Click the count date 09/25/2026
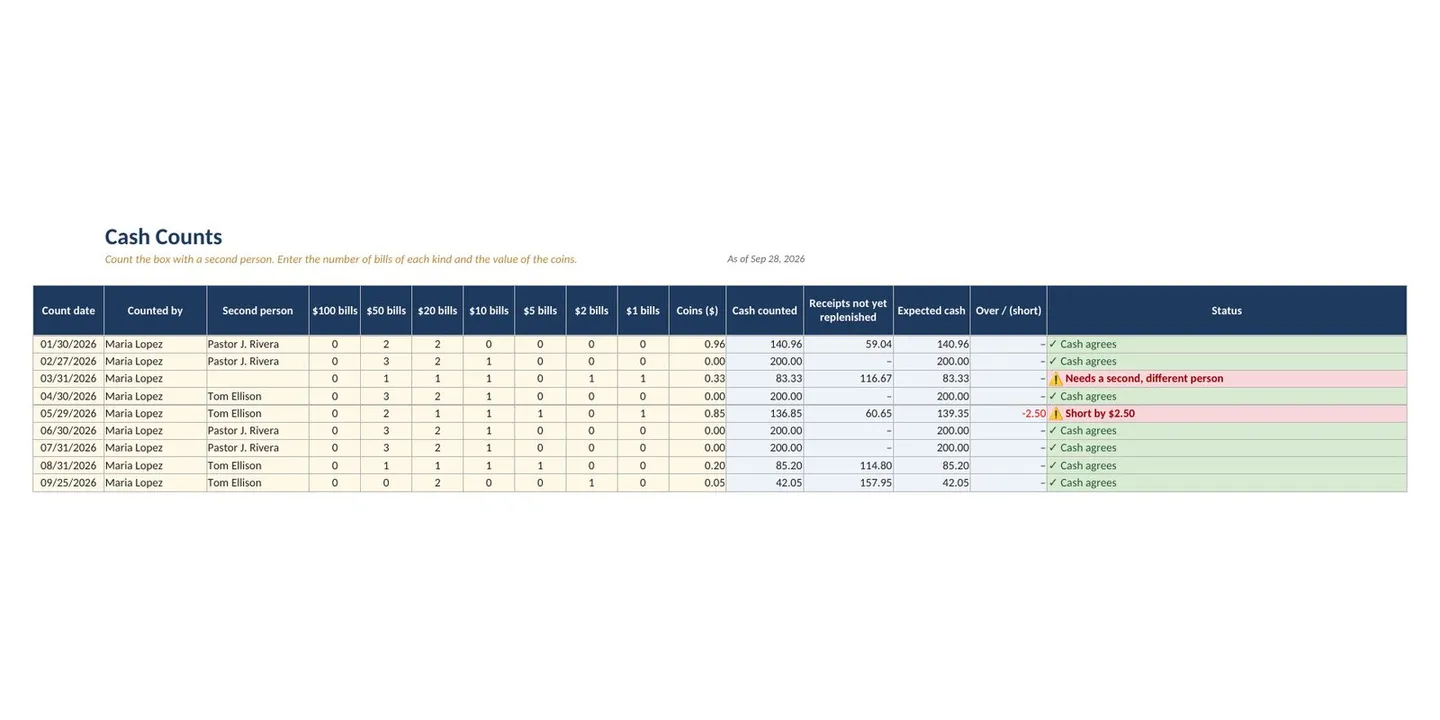This screenshot has height=720, width=1440. click(x=68, y=483)
